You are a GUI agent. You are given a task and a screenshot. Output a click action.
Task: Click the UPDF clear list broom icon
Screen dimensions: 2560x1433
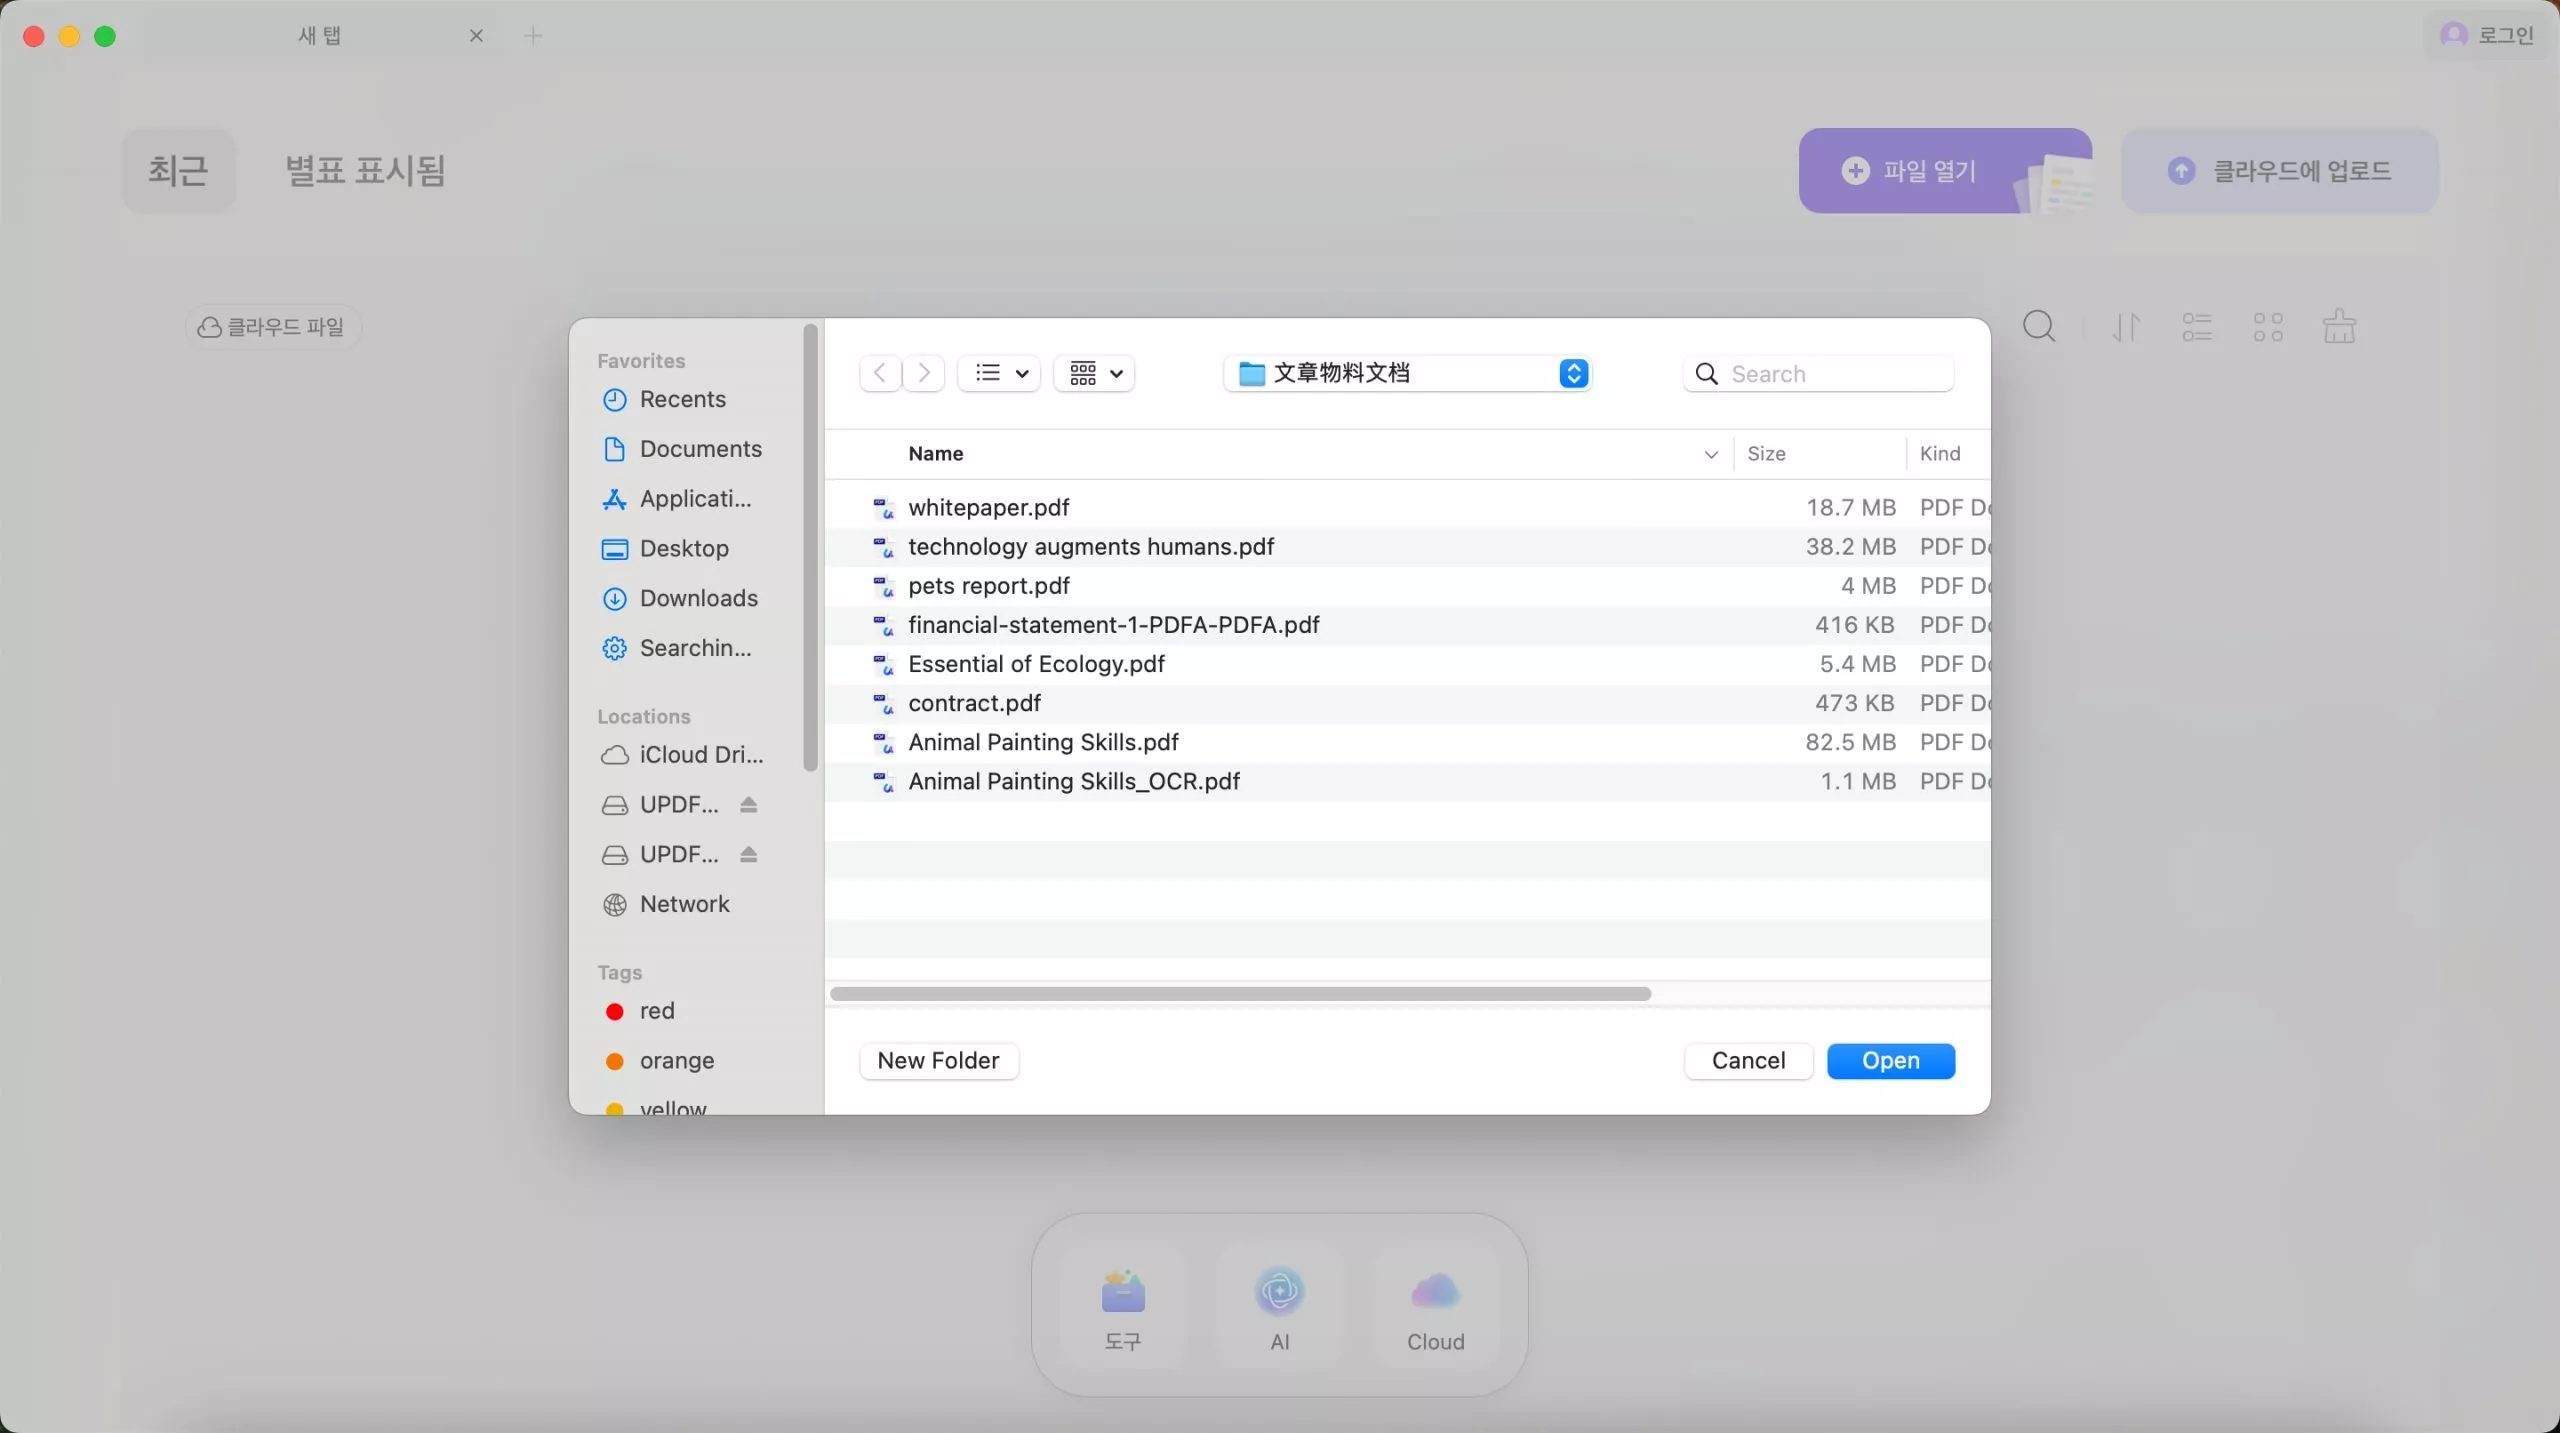pyautogui.click(x=2339, y=326)
